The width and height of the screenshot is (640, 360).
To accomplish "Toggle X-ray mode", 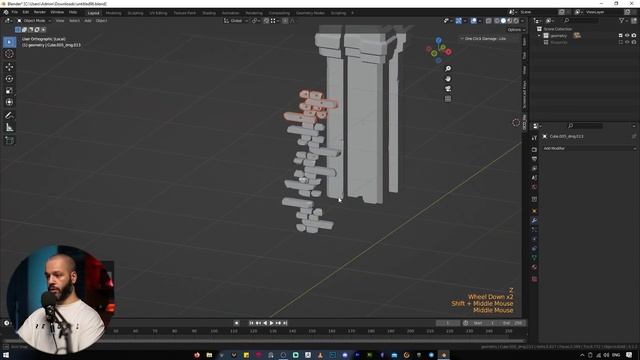I will (488, 20).
